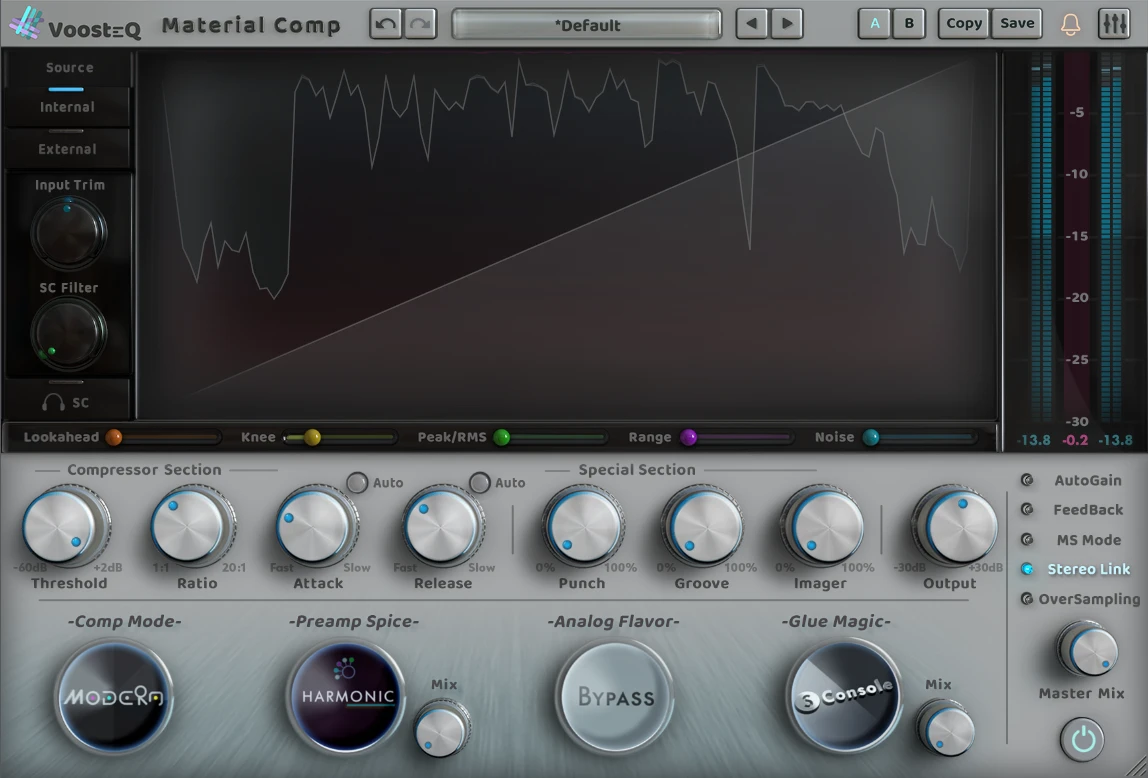The height and width of the screenshot is (778, 1148).
Task: Click the redo arrow icon
Action: click(x=420, y=24)
